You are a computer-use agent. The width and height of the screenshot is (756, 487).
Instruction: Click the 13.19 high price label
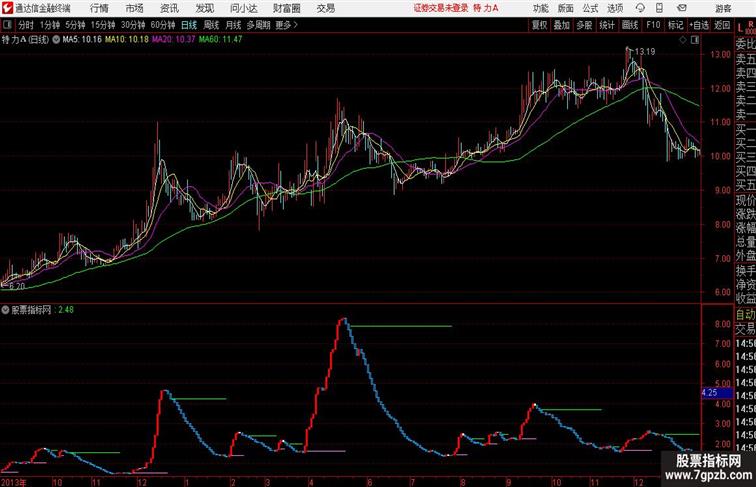tap(645, 52)
